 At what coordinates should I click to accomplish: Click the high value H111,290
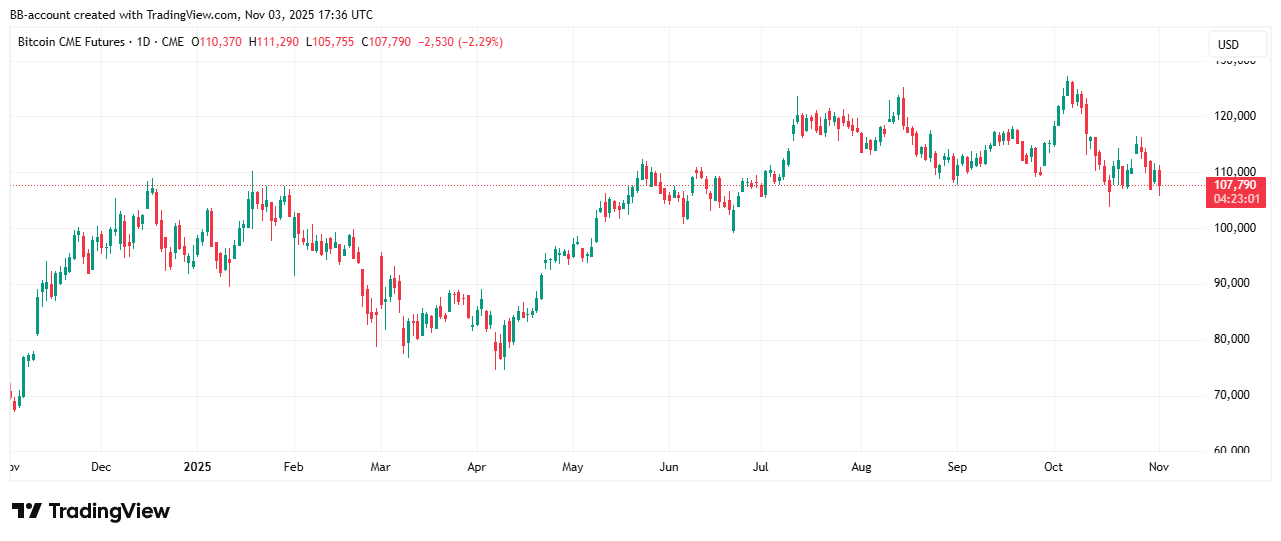coord(274,42)
